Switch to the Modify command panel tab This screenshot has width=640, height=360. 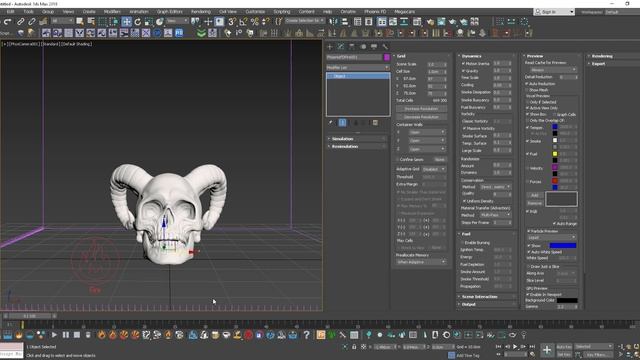pyautogui.click(x=341, y=47)
